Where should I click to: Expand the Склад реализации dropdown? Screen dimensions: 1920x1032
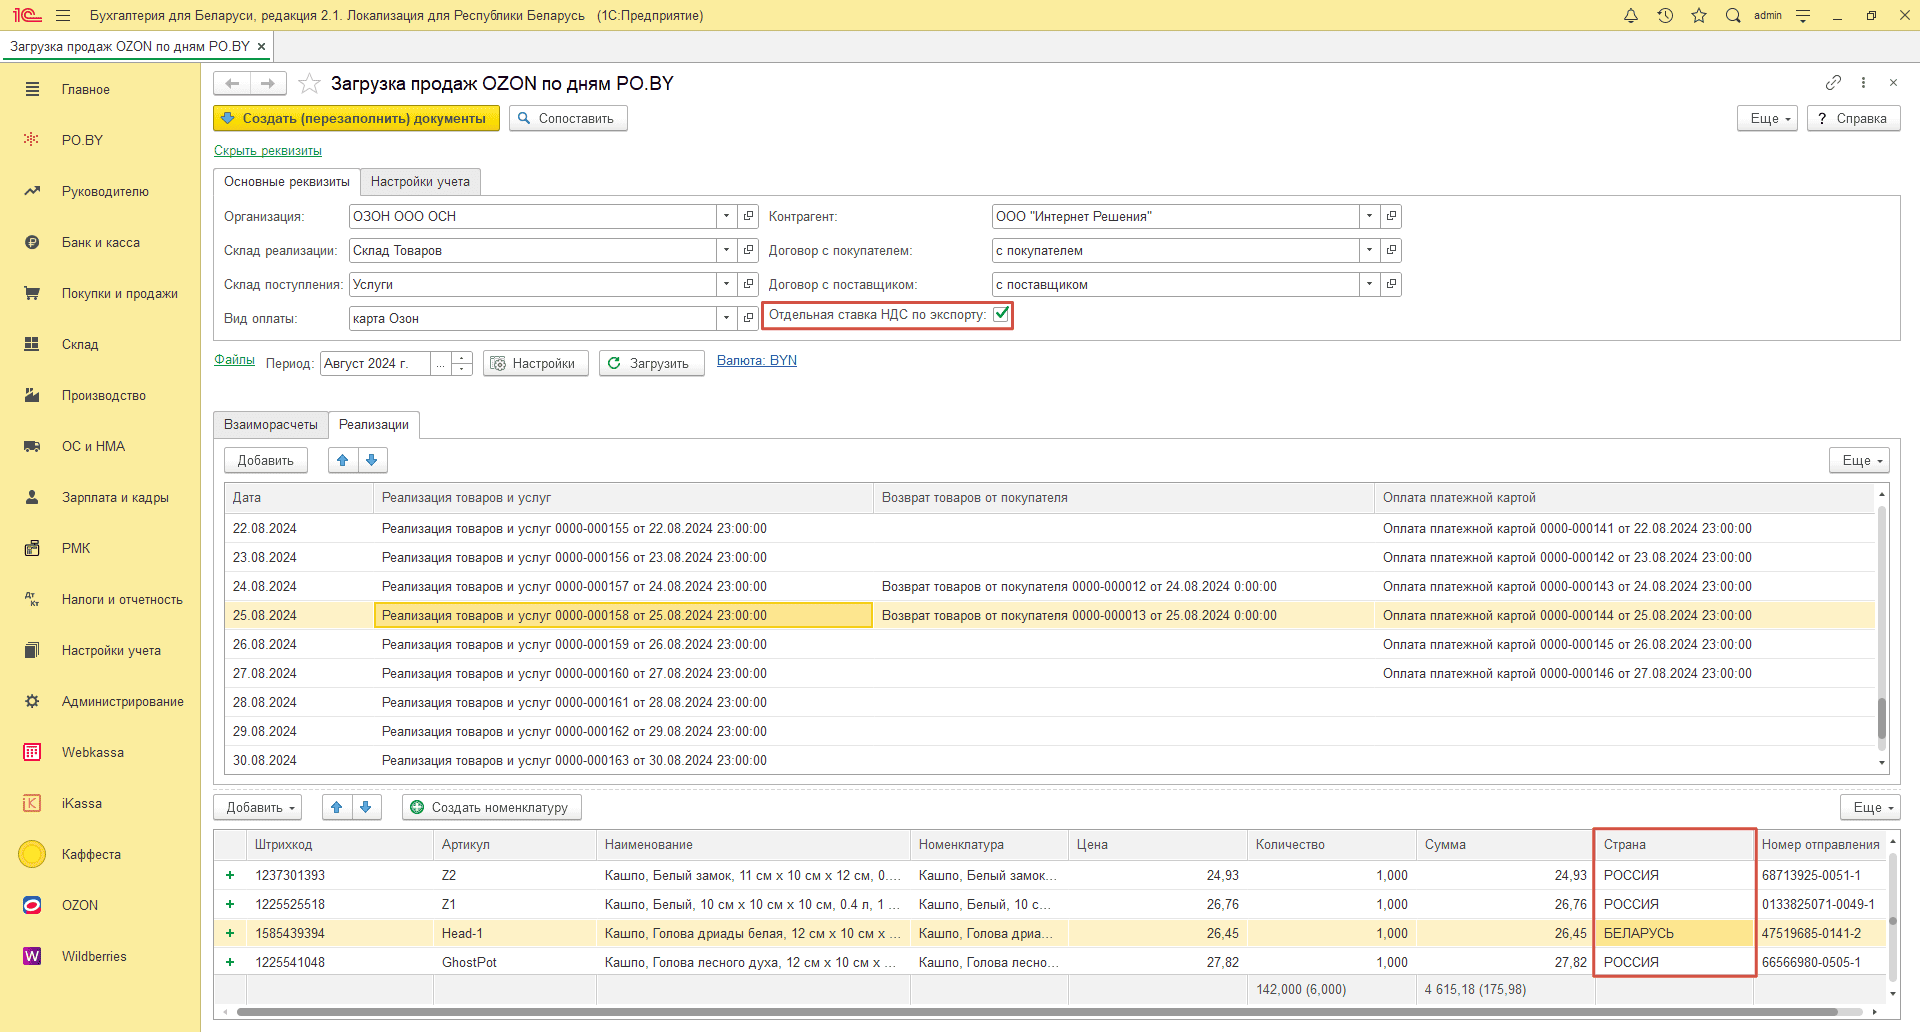727,250
